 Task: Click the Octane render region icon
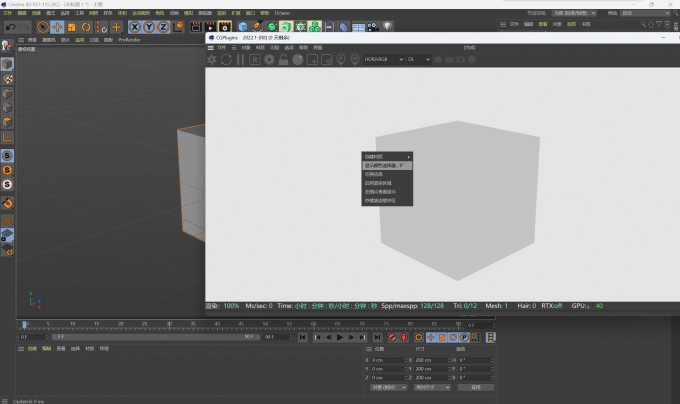(x=312, y=59)
